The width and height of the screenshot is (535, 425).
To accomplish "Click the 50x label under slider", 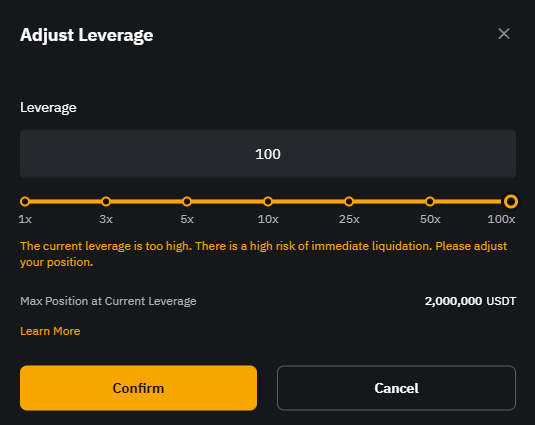I will (430, 219).
